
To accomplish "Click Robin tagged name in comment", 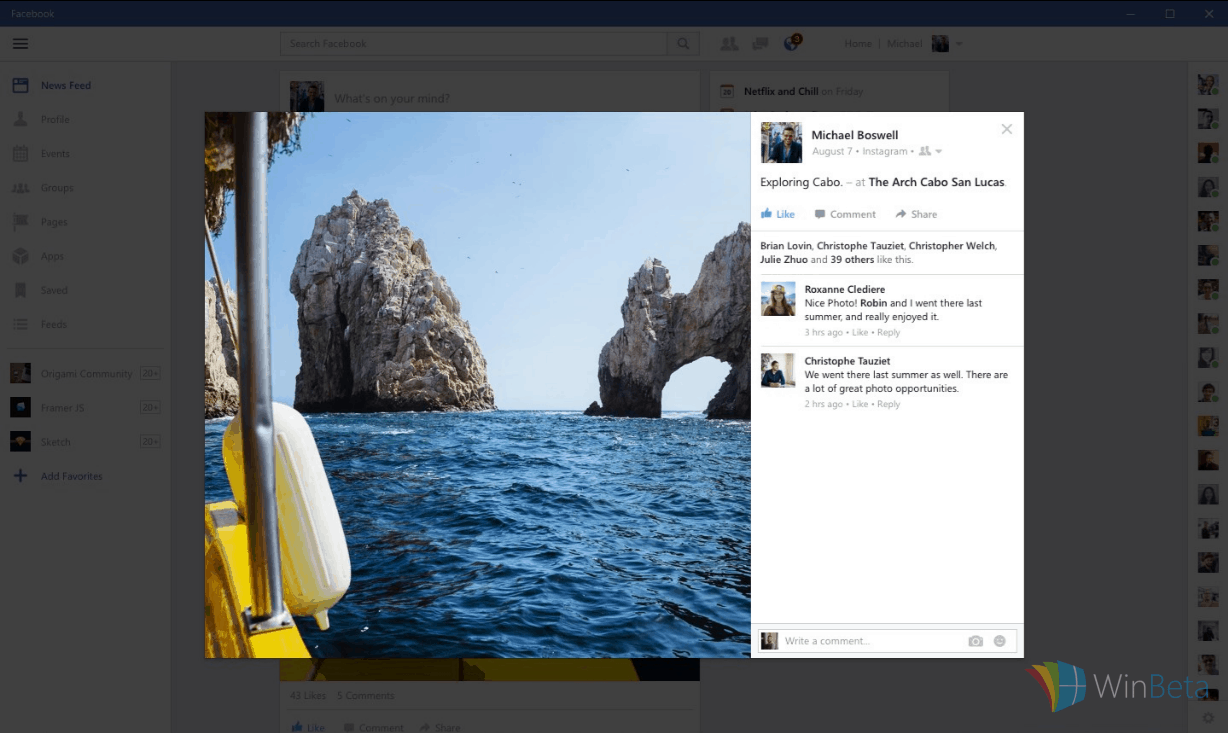I will click(874, 303).
